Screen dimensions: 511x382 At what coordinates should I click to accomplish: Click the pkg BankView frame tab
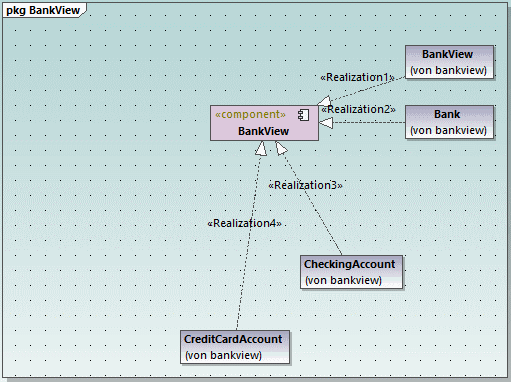[43, 10]
